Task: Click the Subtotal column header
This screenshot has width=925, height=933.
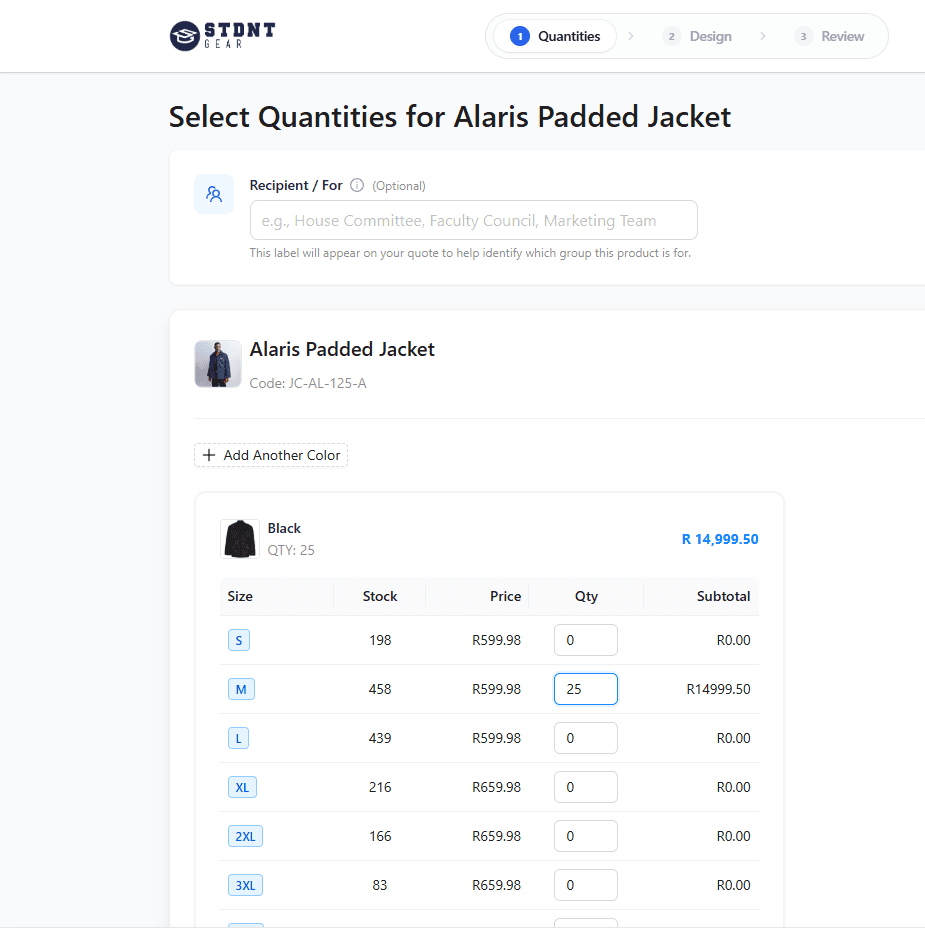Action: (723, 596)
